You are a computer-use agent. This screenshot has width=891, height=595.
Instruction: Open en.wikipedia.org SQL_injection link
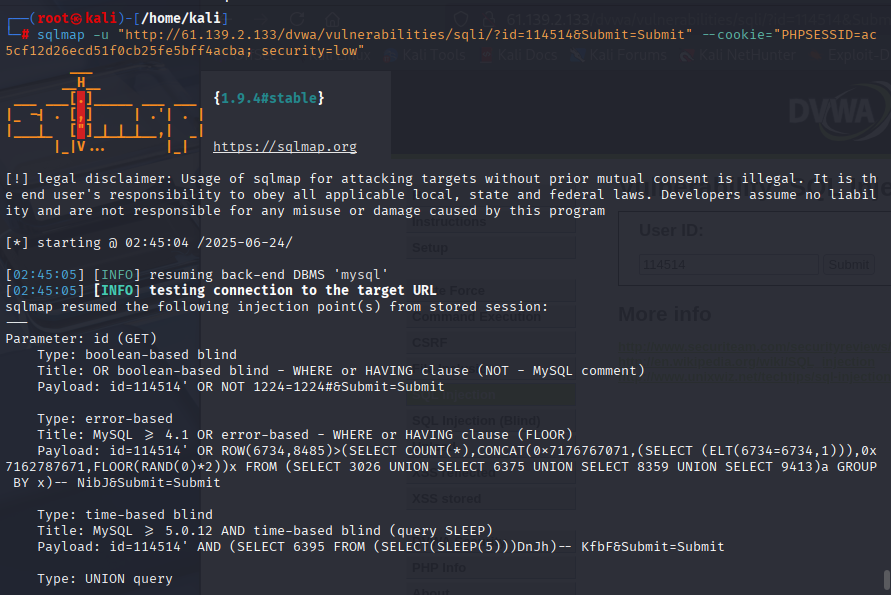[747, 361]
